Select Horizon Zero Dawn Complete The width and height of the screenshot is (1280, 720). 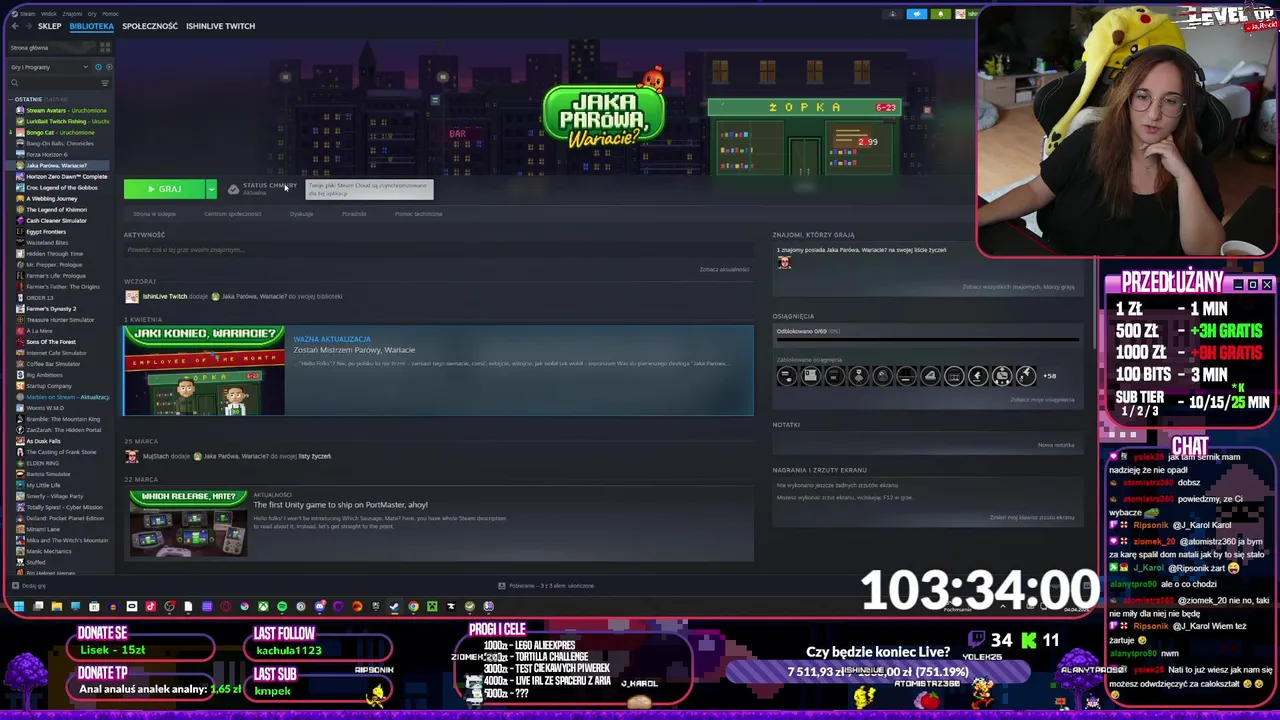point(62,176)
